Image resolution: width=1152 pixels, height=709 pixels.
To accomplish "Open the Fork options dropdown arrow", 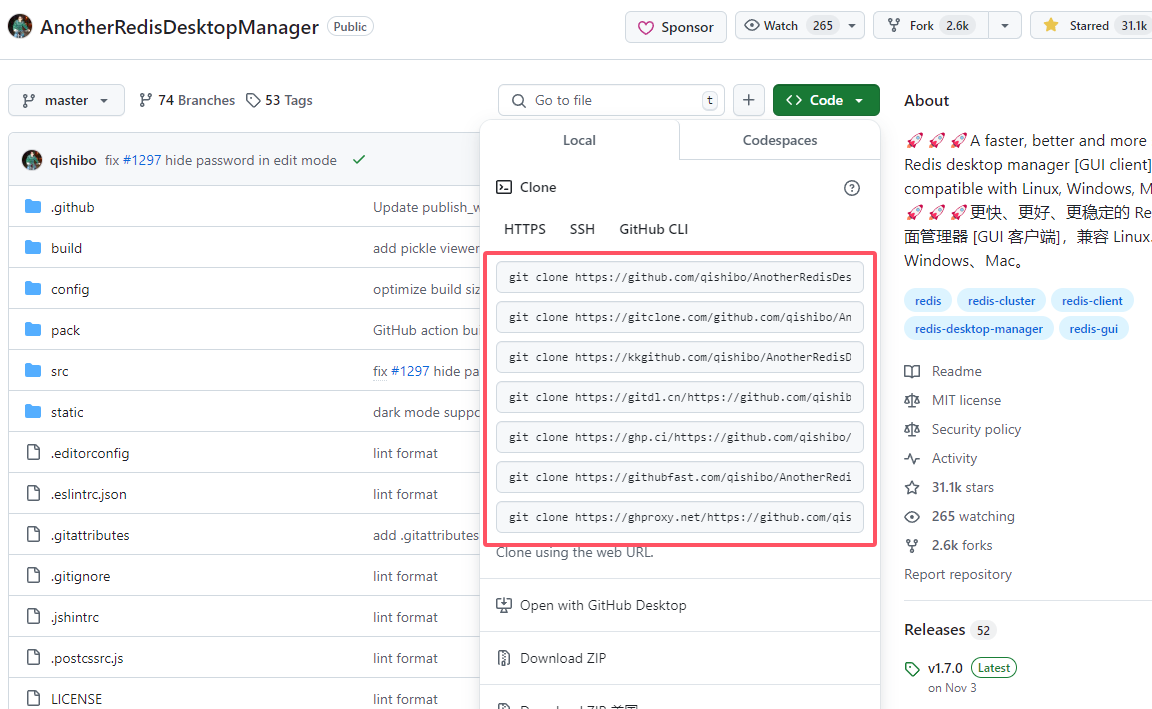I will pyautogui.click(x=1004, y=26).
